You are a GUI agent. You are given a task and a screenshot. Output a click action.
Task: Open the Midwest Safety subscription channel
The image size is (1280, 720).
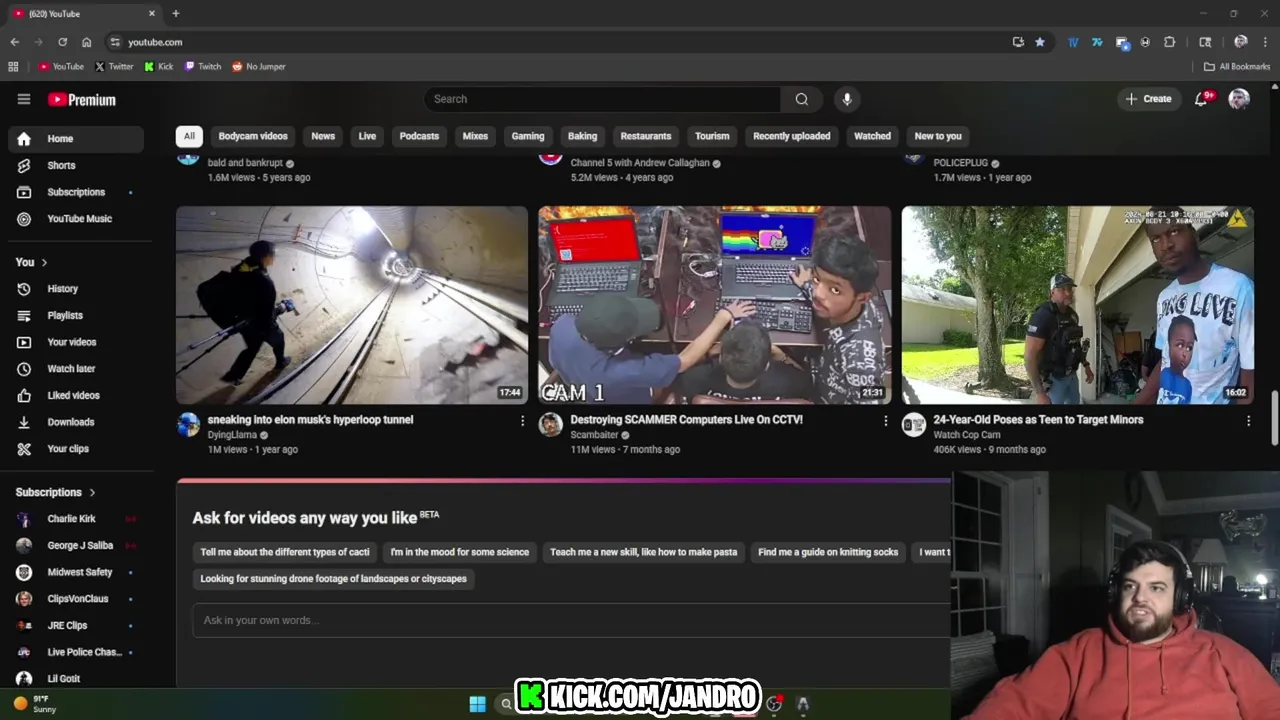point(76,572)
